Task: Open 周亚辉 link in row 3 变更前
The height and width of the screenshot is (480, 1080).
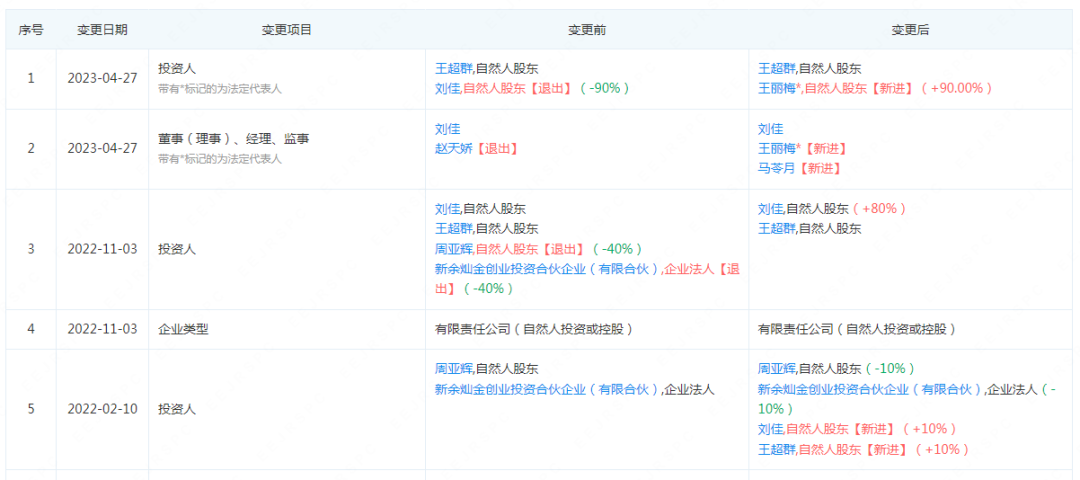Action: [x=454, y=249]
